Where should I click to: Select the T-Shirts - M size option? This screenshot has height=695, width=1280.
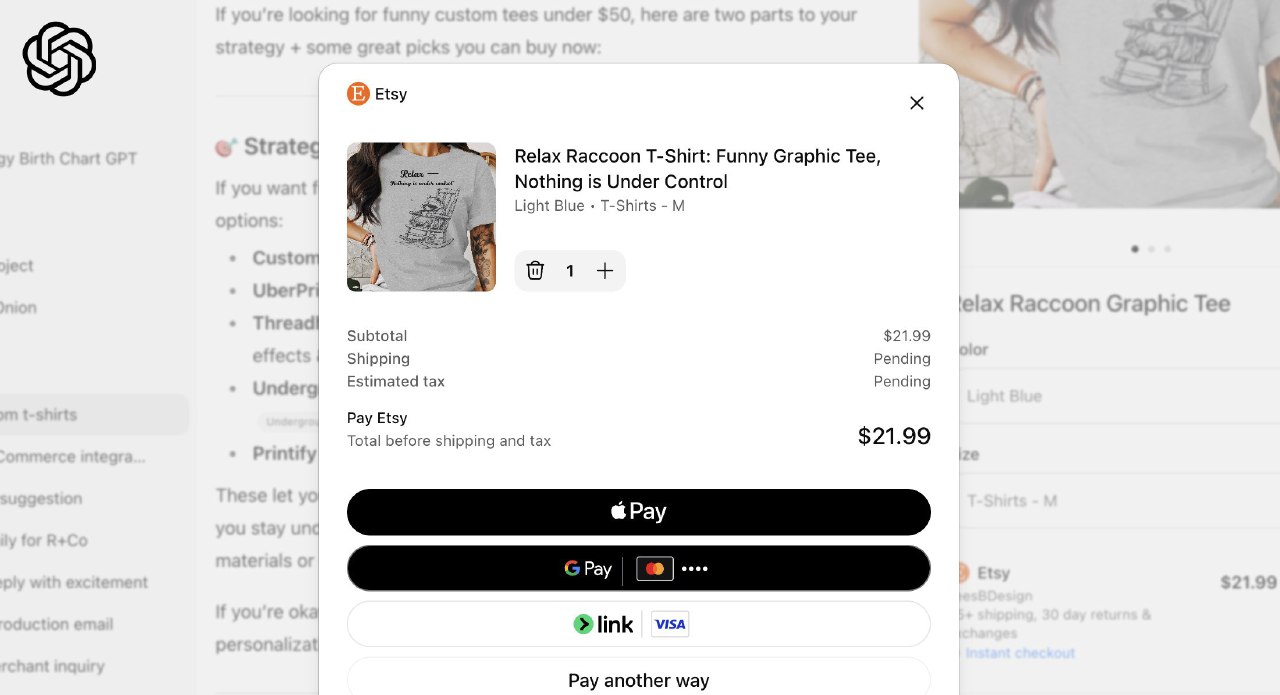point(1011,500)
